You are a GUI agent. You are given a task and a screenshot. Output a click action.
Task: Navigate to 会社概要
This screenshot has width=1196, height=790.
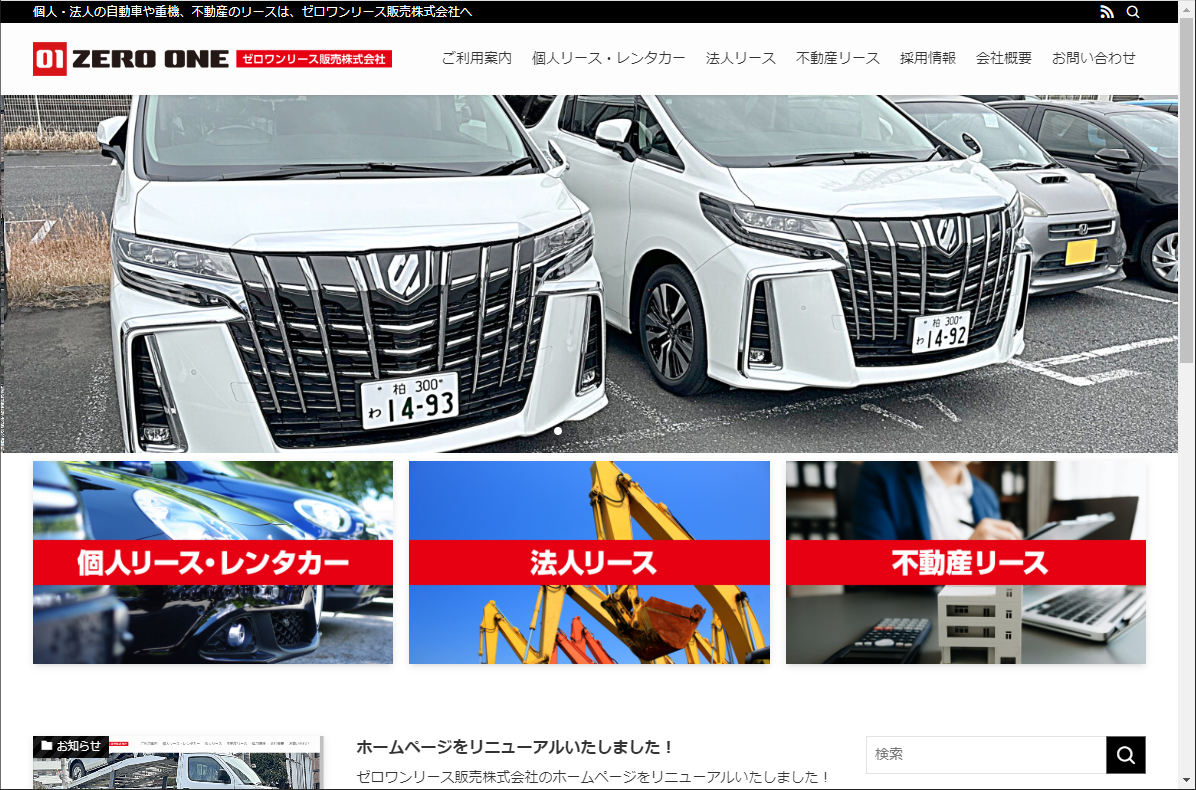tap(1003, 58)
